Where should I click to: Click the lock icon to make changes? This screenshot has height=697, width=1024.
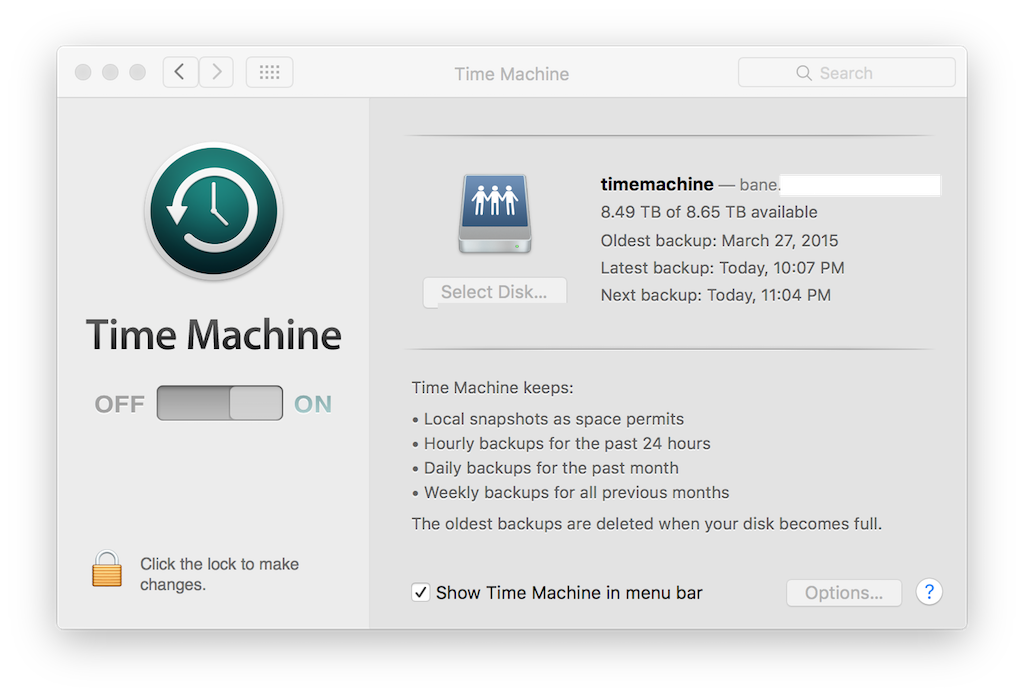pyautogui.click(x=106, y=568)
